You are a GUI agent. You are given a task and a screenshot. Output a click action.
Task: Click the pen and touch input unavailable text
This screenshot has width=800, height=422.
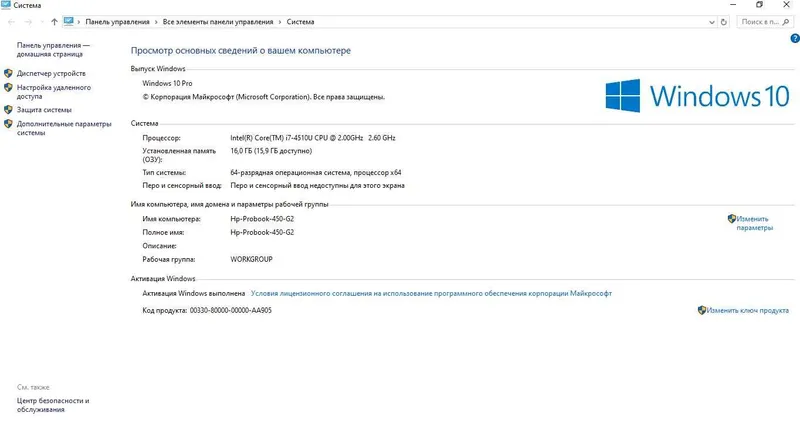click(x=317, y=186)
